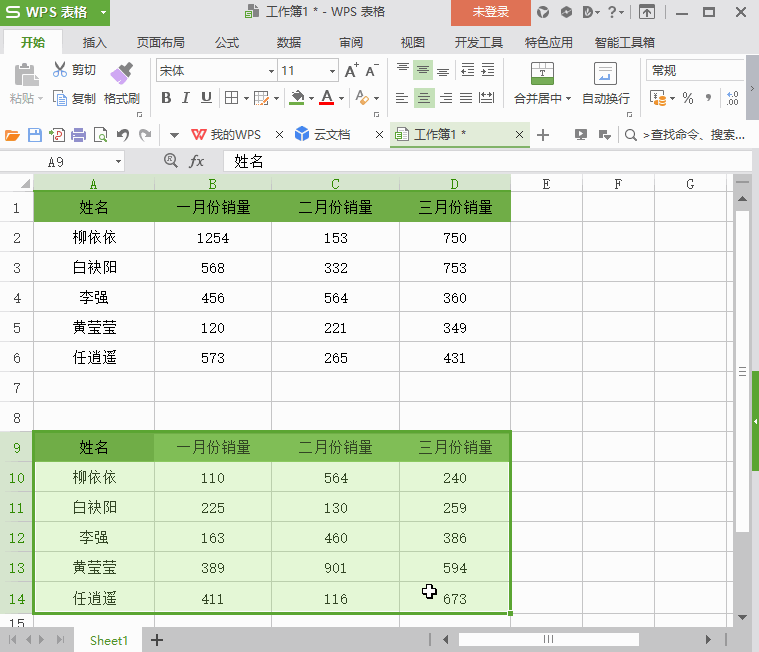
Task: Switch to the 数据 tab
Action: point(289,43)
